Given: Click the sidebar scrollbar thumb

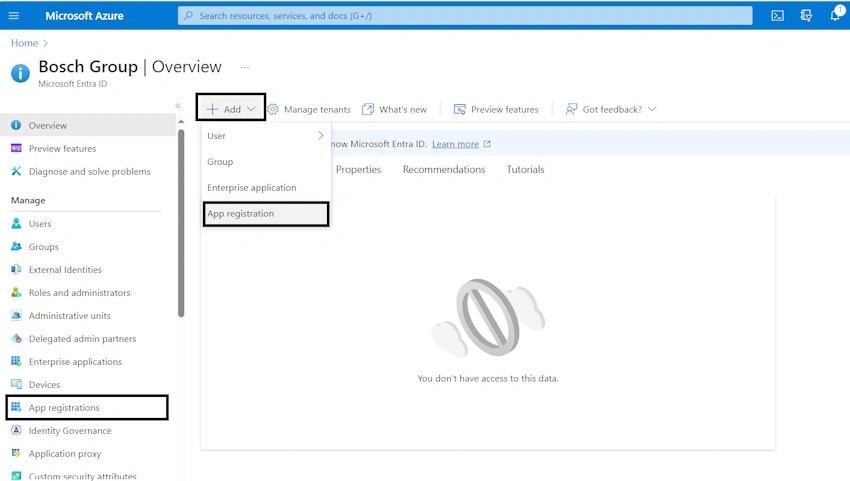Looking at the screenshot, I should [x=181, y=222].
